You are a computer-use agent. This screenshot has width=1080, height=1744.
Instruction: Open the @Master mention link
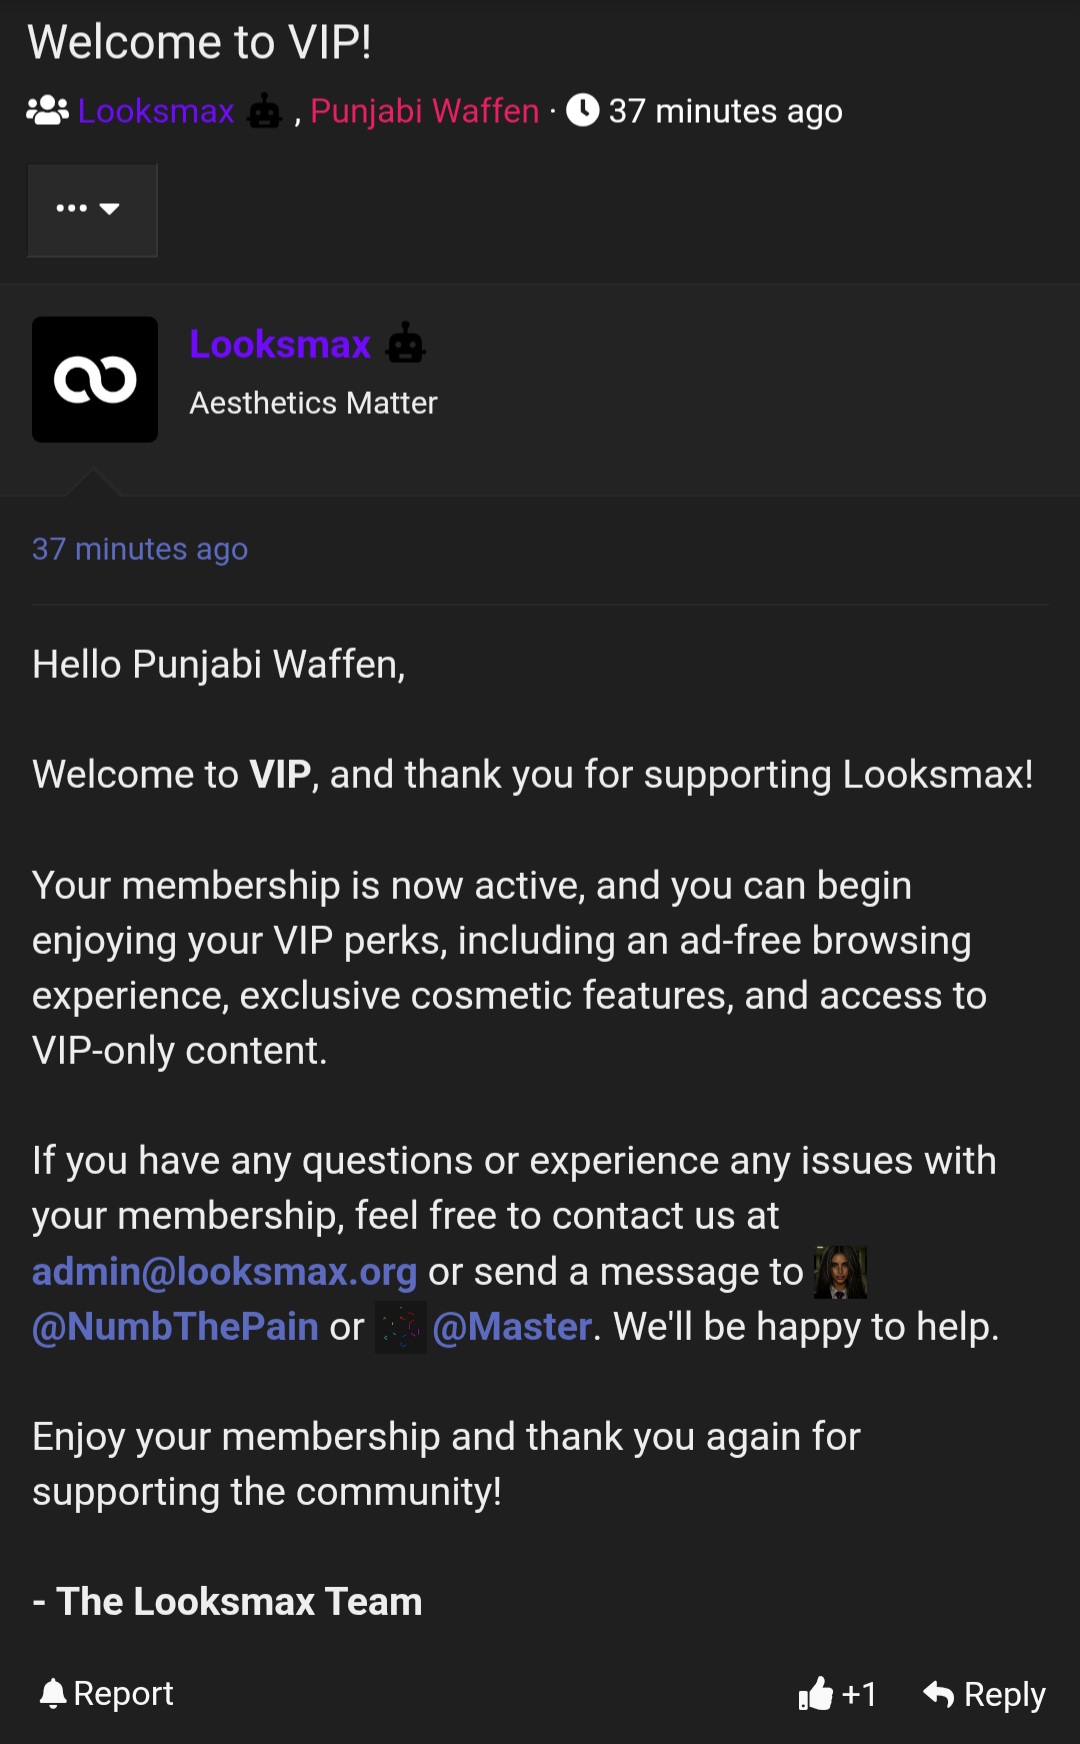pyautogui.click(x=513, y=1327)
